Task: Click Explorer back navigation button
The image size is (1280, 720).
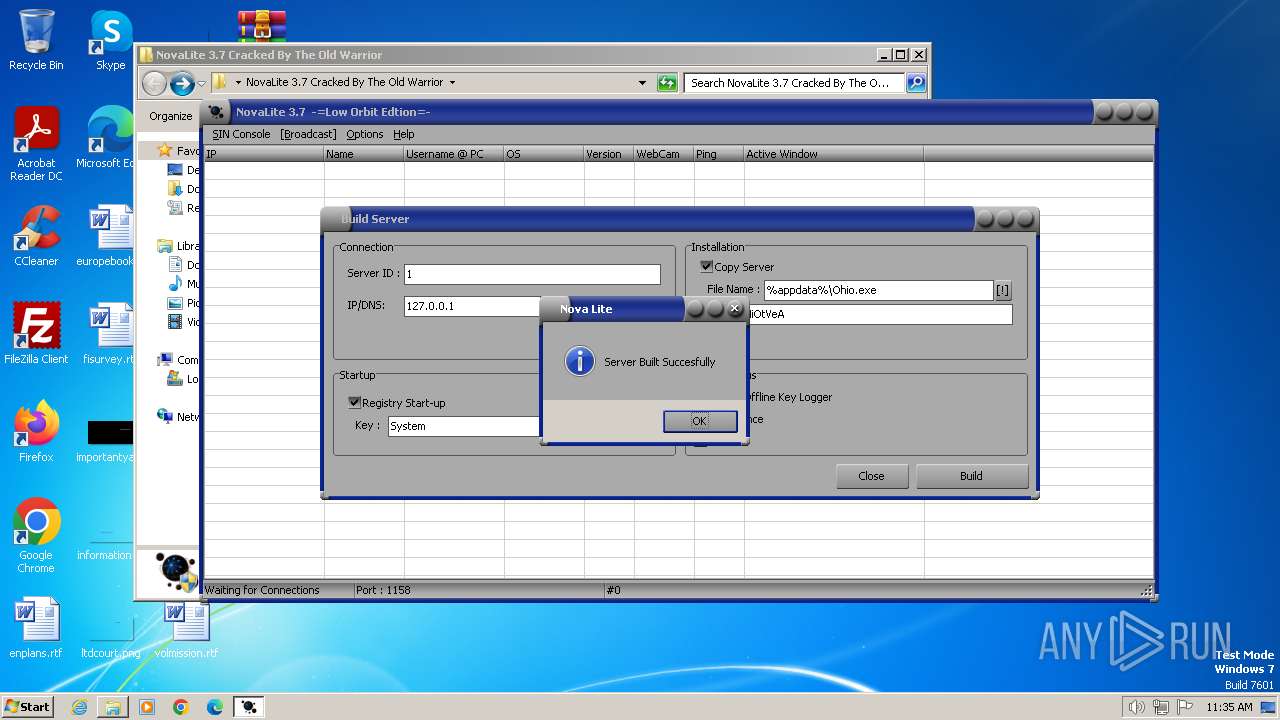Action: [x=154, y=83]
